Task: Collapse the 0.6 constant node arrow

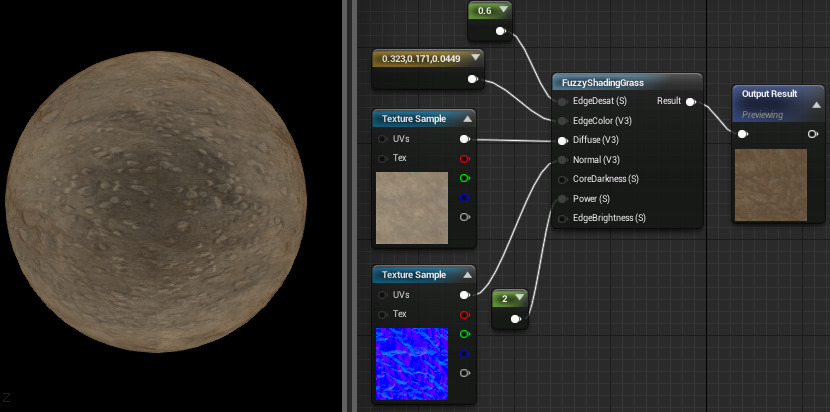Action: click(x=505, y=11)
